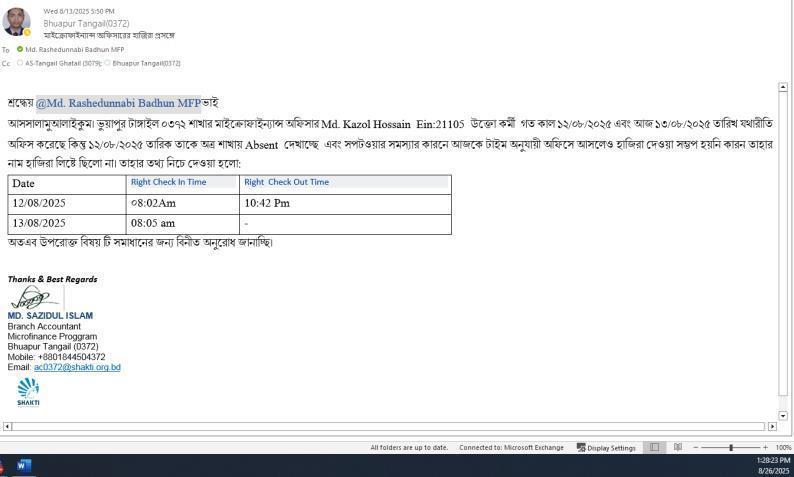Click the Shakti logo in signature
This screenshot has height=477, width=794.
tap(28, 391)
